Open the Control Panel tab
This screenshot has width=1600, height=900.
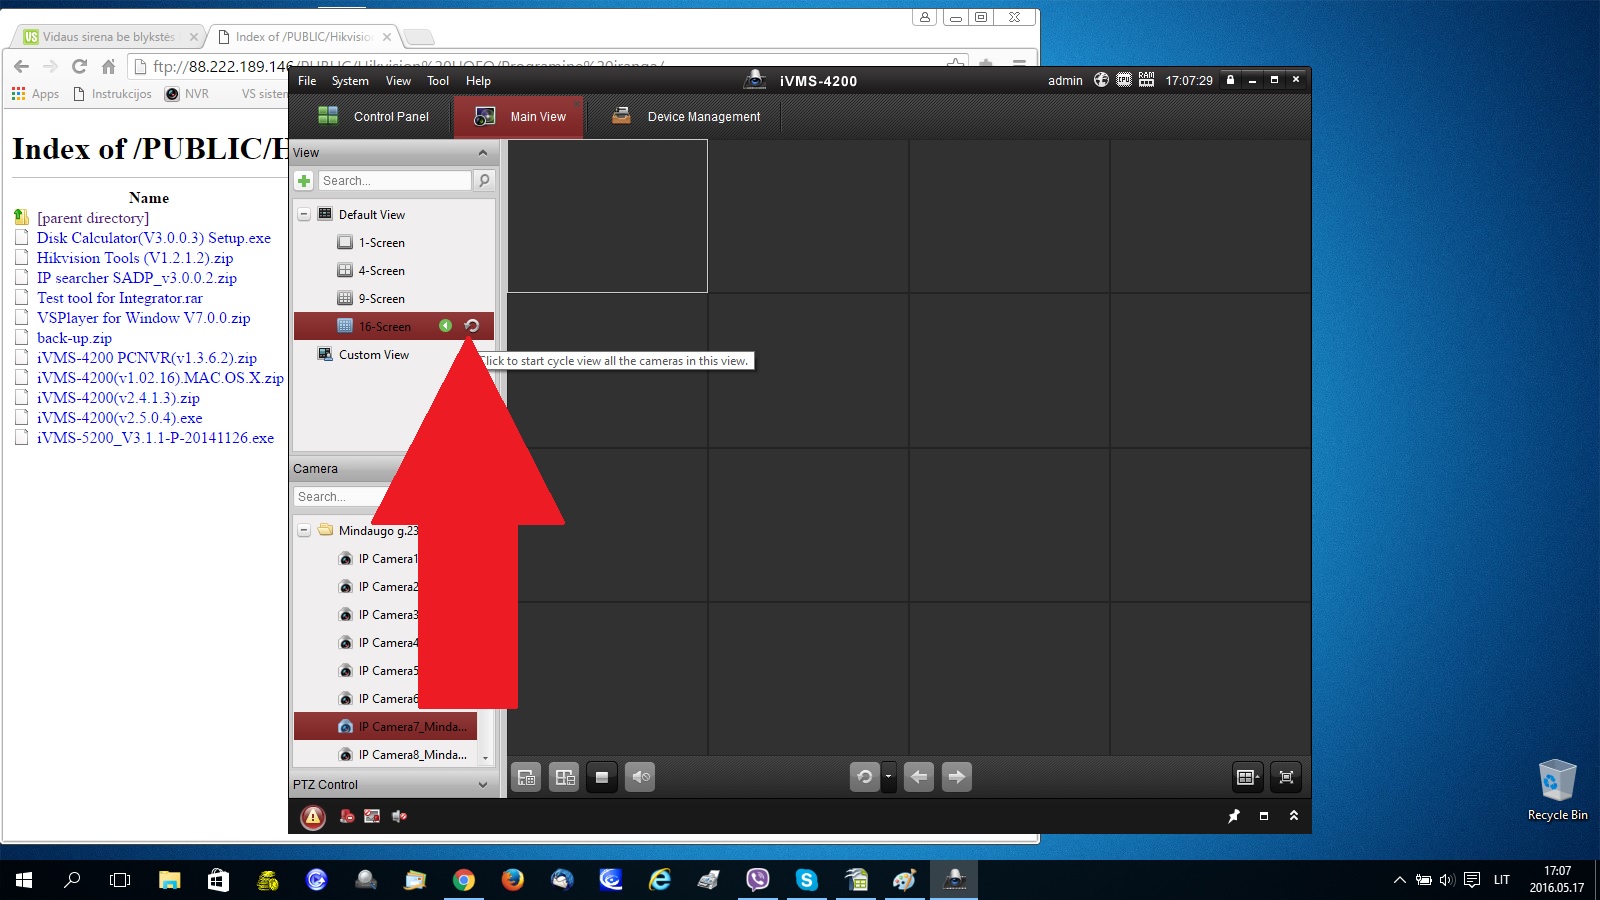(373, 116)
